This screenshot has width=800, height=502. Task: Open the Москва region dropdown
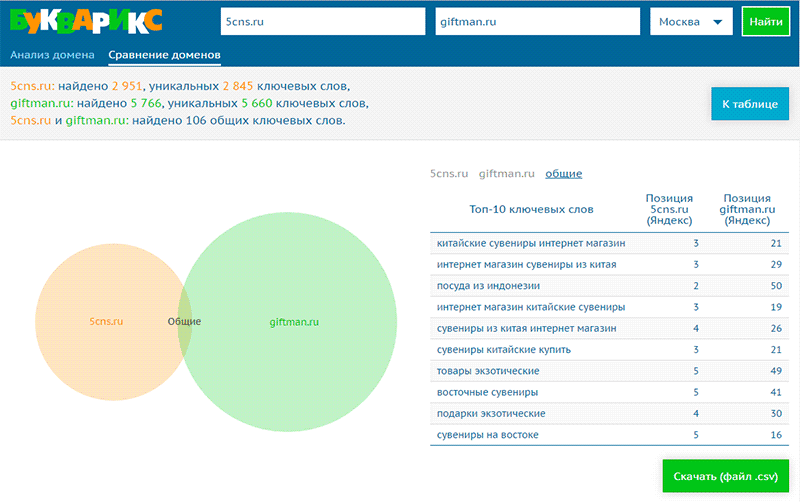[x=691, y=21]
